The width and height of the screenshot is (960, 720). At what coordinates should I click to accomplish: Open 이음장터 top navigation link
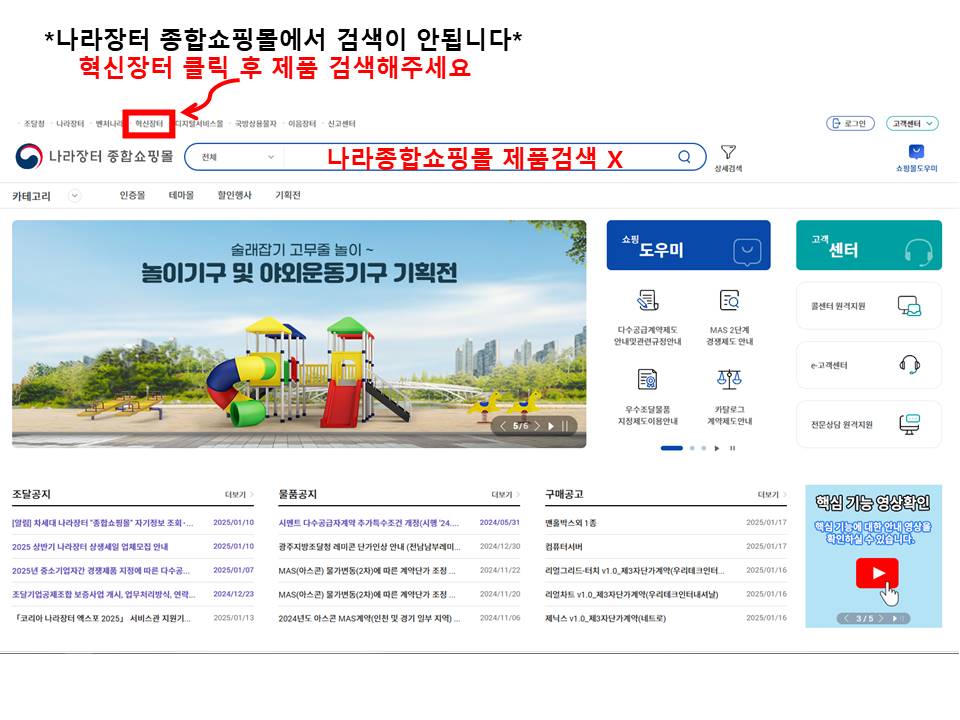302,124
